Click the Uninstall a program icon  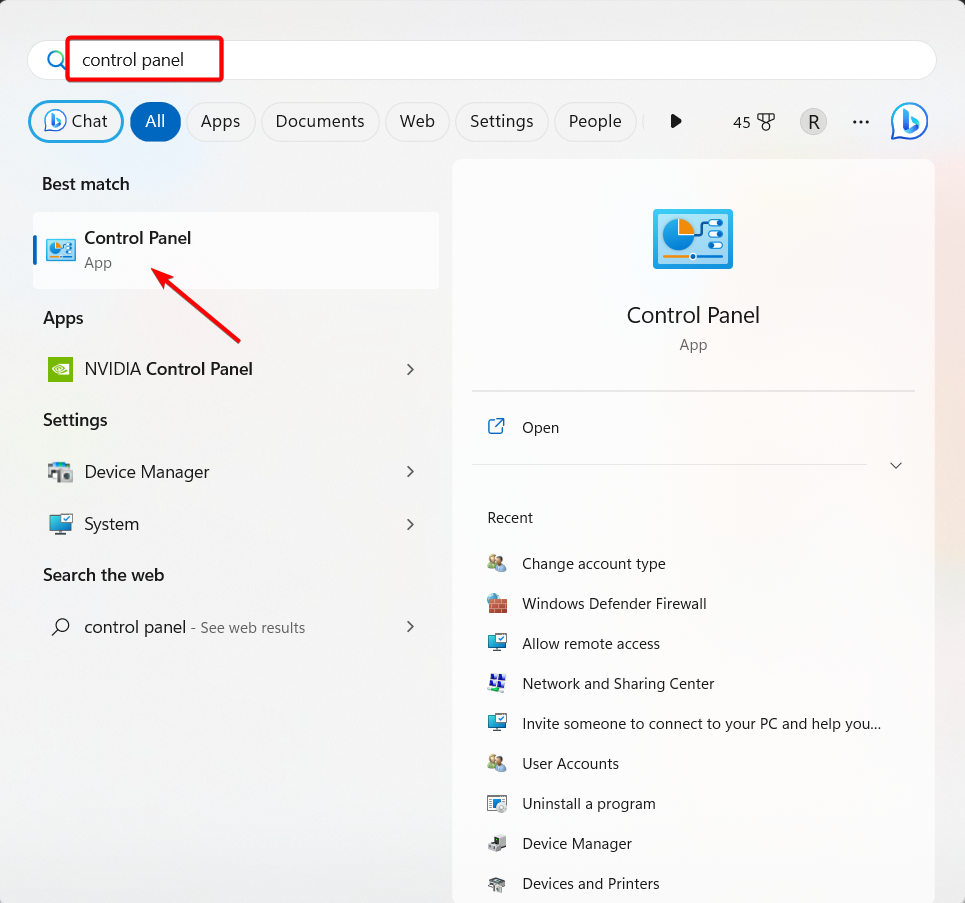click(497, 803)
